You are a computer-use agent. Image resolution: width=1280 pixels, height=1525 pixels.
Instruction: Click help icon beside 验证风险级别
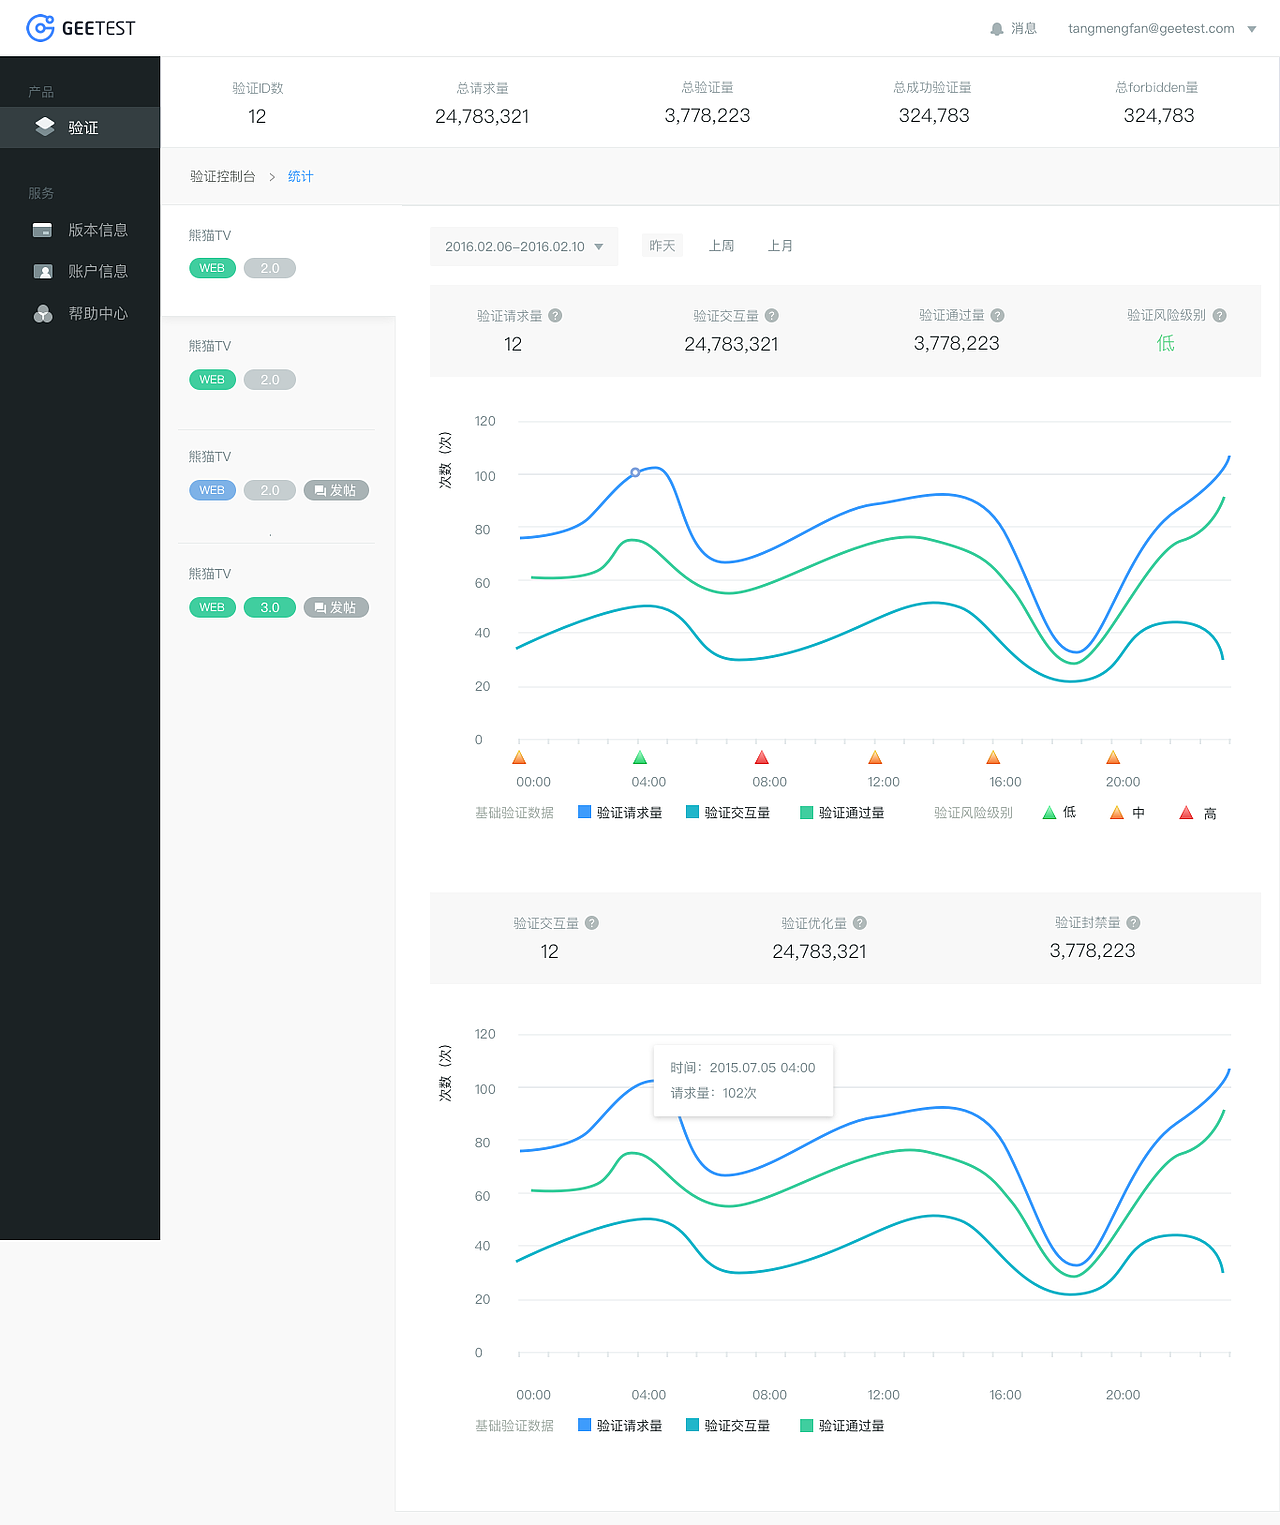coord(1219,315)
